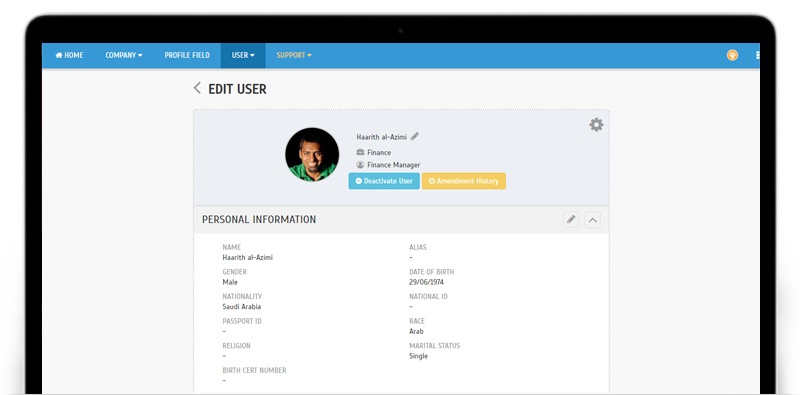
Task: Click the race value Arab
Action: 416,331
